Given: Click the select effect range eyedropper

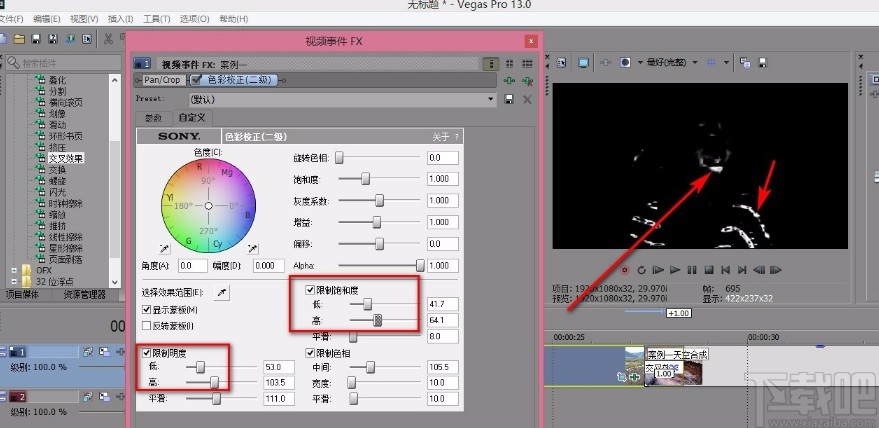Looking at the screenshot, I should coord(223,292).
